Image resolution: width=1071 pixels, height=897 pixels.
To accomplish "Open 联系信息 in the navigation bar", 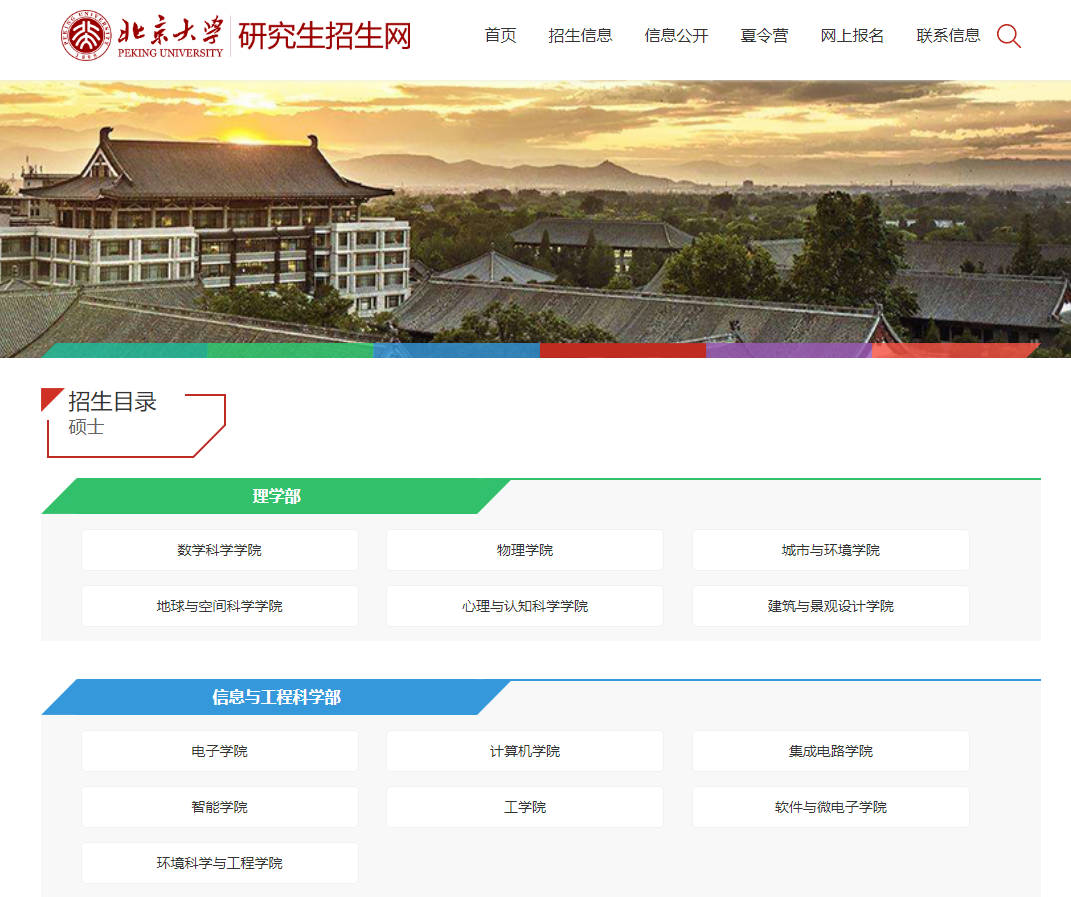I will [x=947, y=35].
